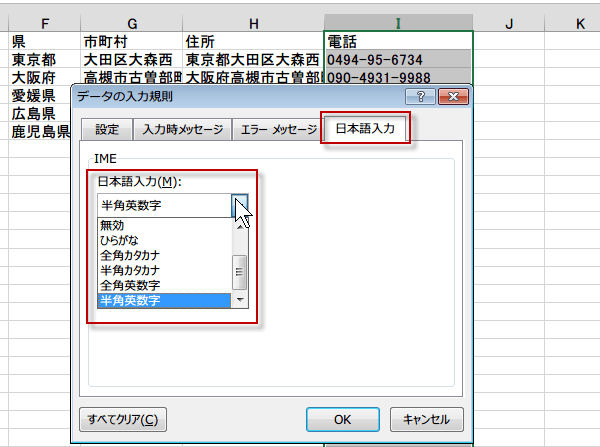Click the すべてクリア button
This screenshot has height=447, width=600.
(x=123, y=419)
